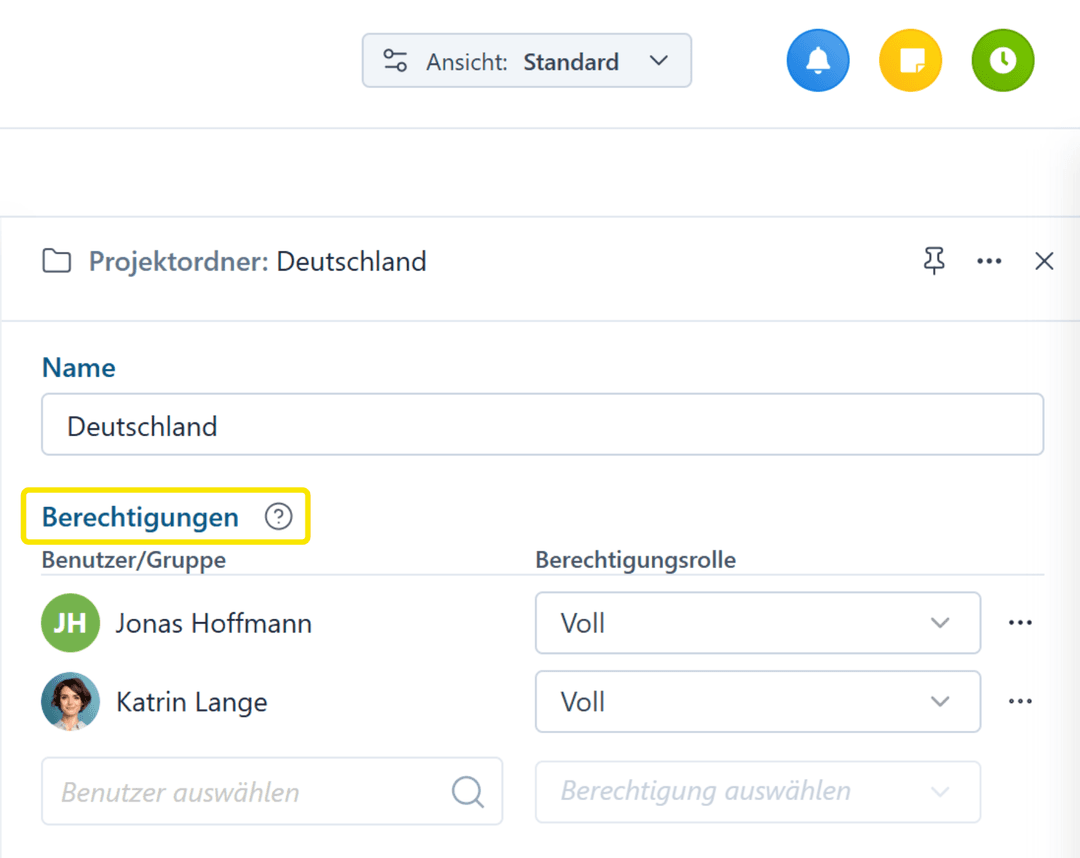The image size is (1080, 858).
Task: Open the Berechtigung auswählen dropdown
Action: (757, 792)
